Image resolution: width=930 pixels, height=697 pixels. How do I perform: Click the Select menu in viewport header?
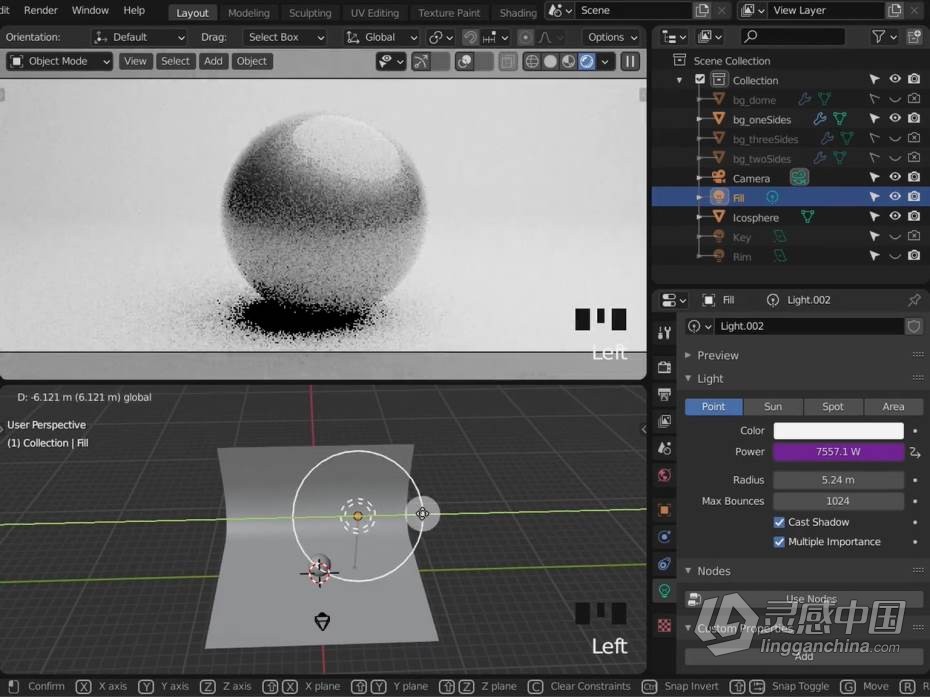point(176,61)
